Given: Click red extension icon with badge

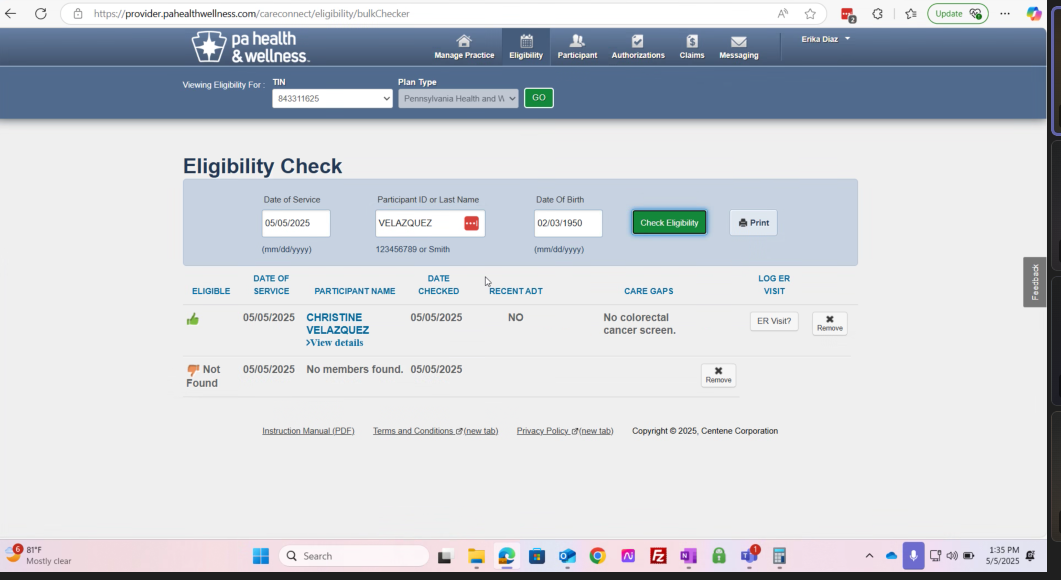Looking at the screenshot, I should [848, 14].
